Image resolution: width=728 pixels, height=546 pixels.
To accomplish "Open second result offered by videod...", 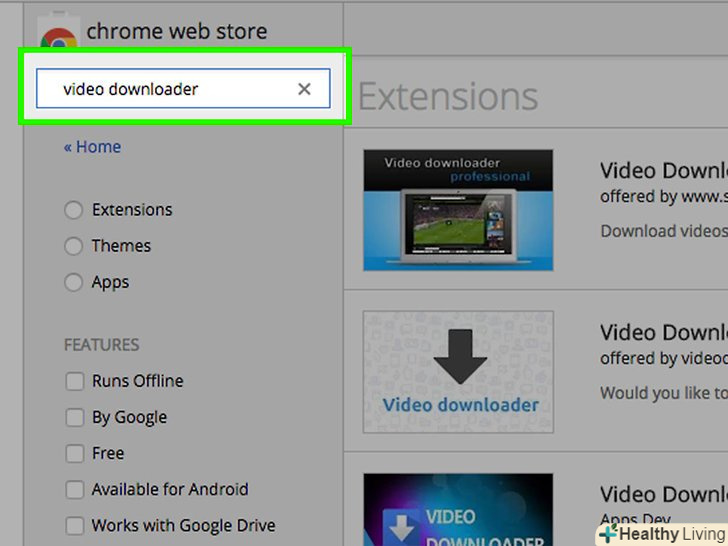I will coord(664,332).
